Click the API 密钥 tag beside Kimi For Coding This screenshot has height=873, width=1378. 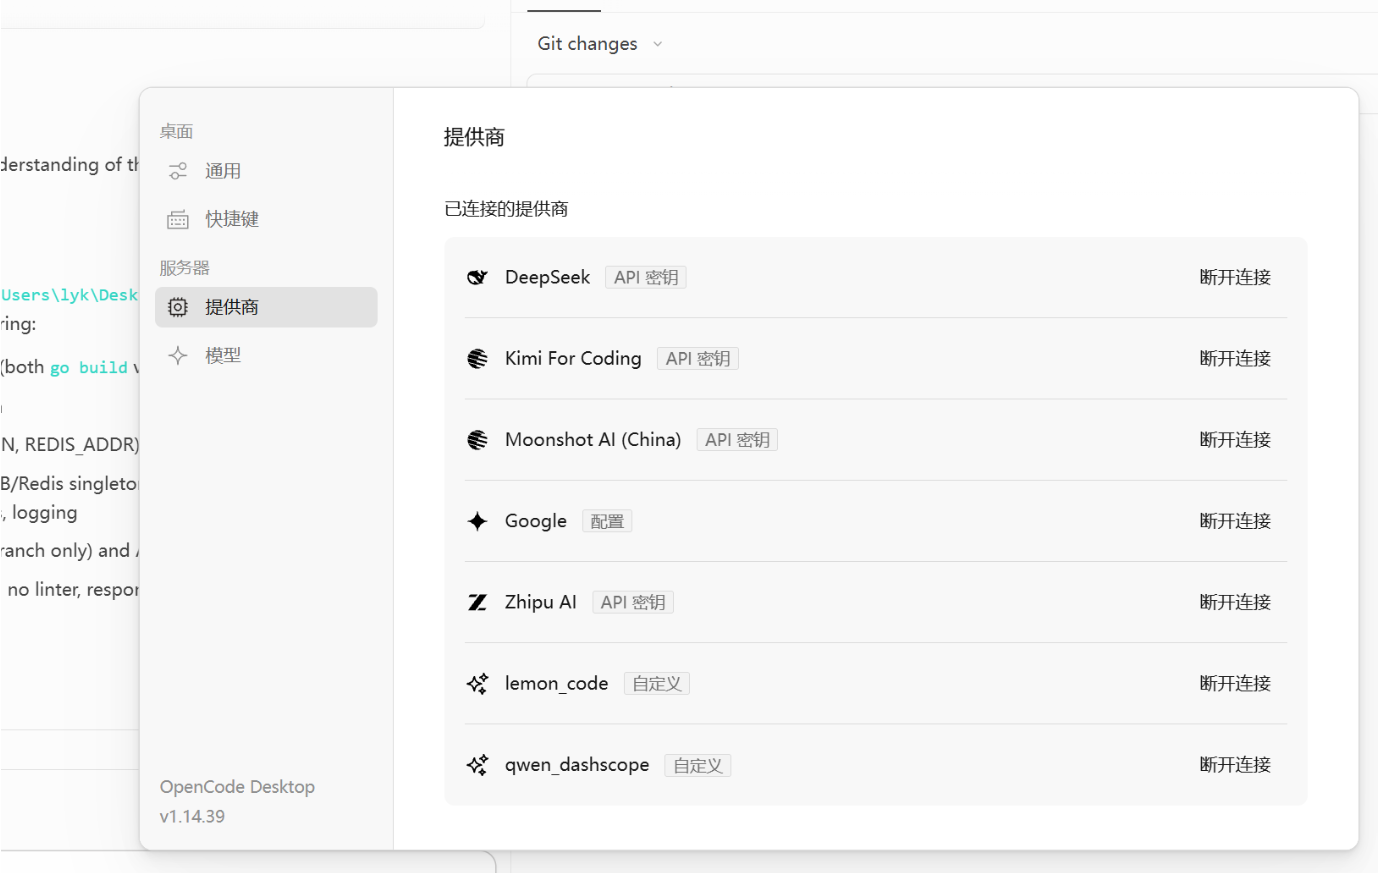click(698, 358)
